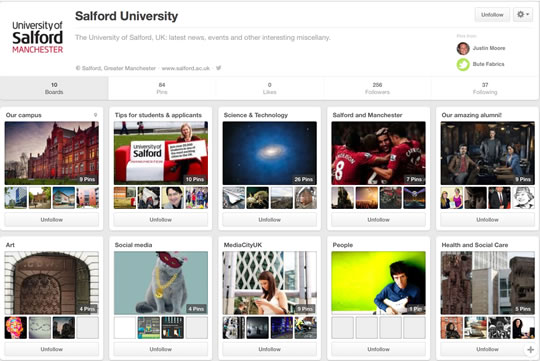Unfollow the People board

[378, 349]
